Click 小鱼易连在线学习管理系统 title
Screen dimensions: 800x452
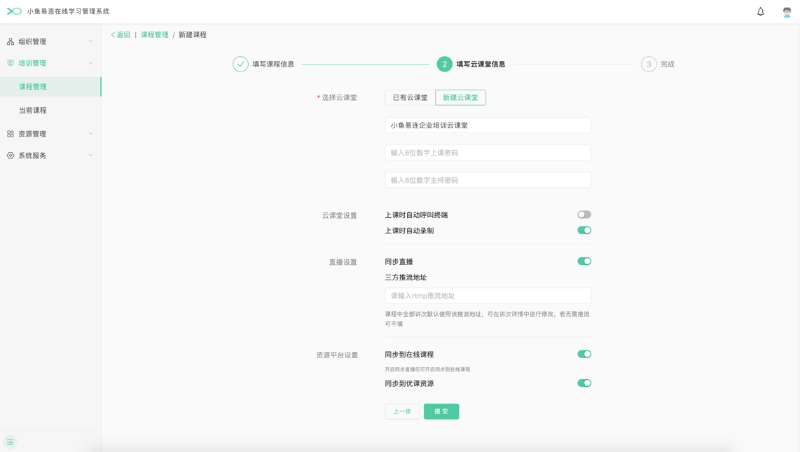click(68, 11)
